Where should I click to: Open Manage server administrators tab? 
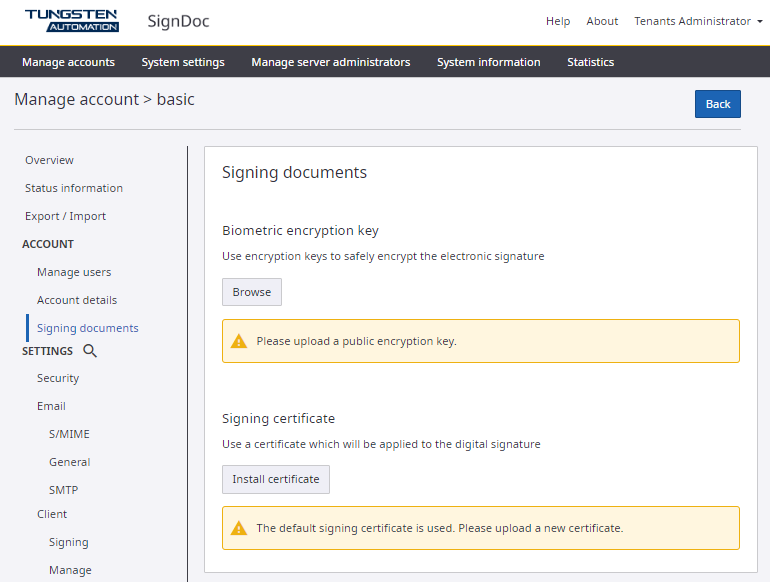coord(330,62)
